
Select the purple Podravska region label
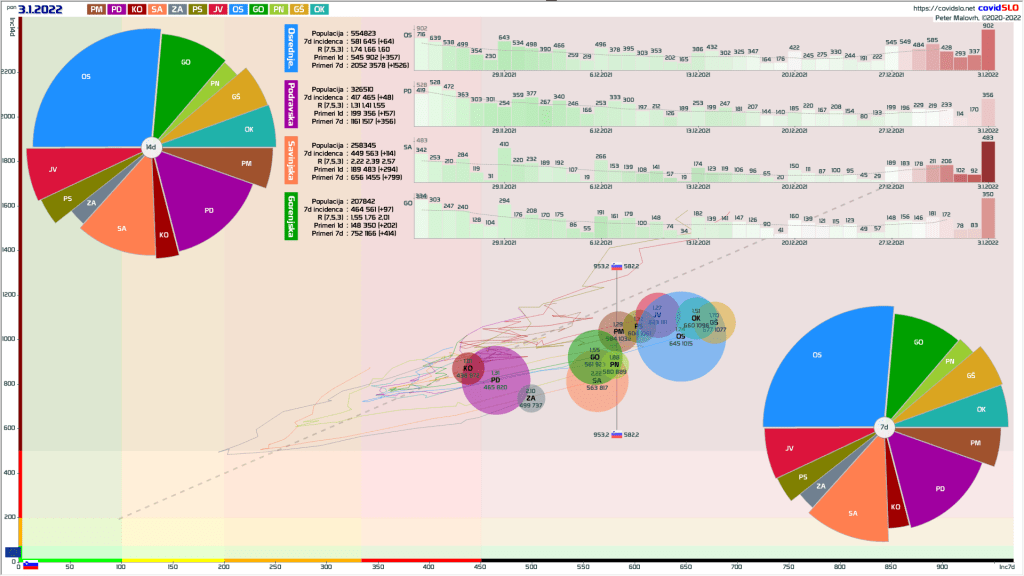click(x=291, y=103)
